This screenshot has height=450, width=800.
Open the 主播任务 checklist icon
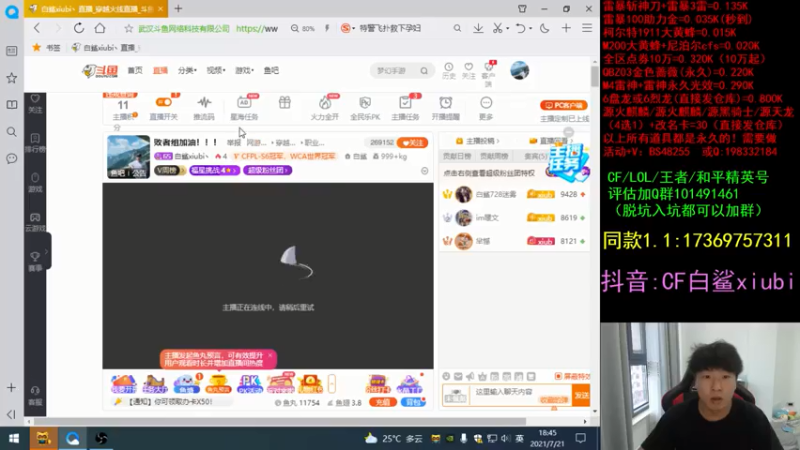[405, 108]
